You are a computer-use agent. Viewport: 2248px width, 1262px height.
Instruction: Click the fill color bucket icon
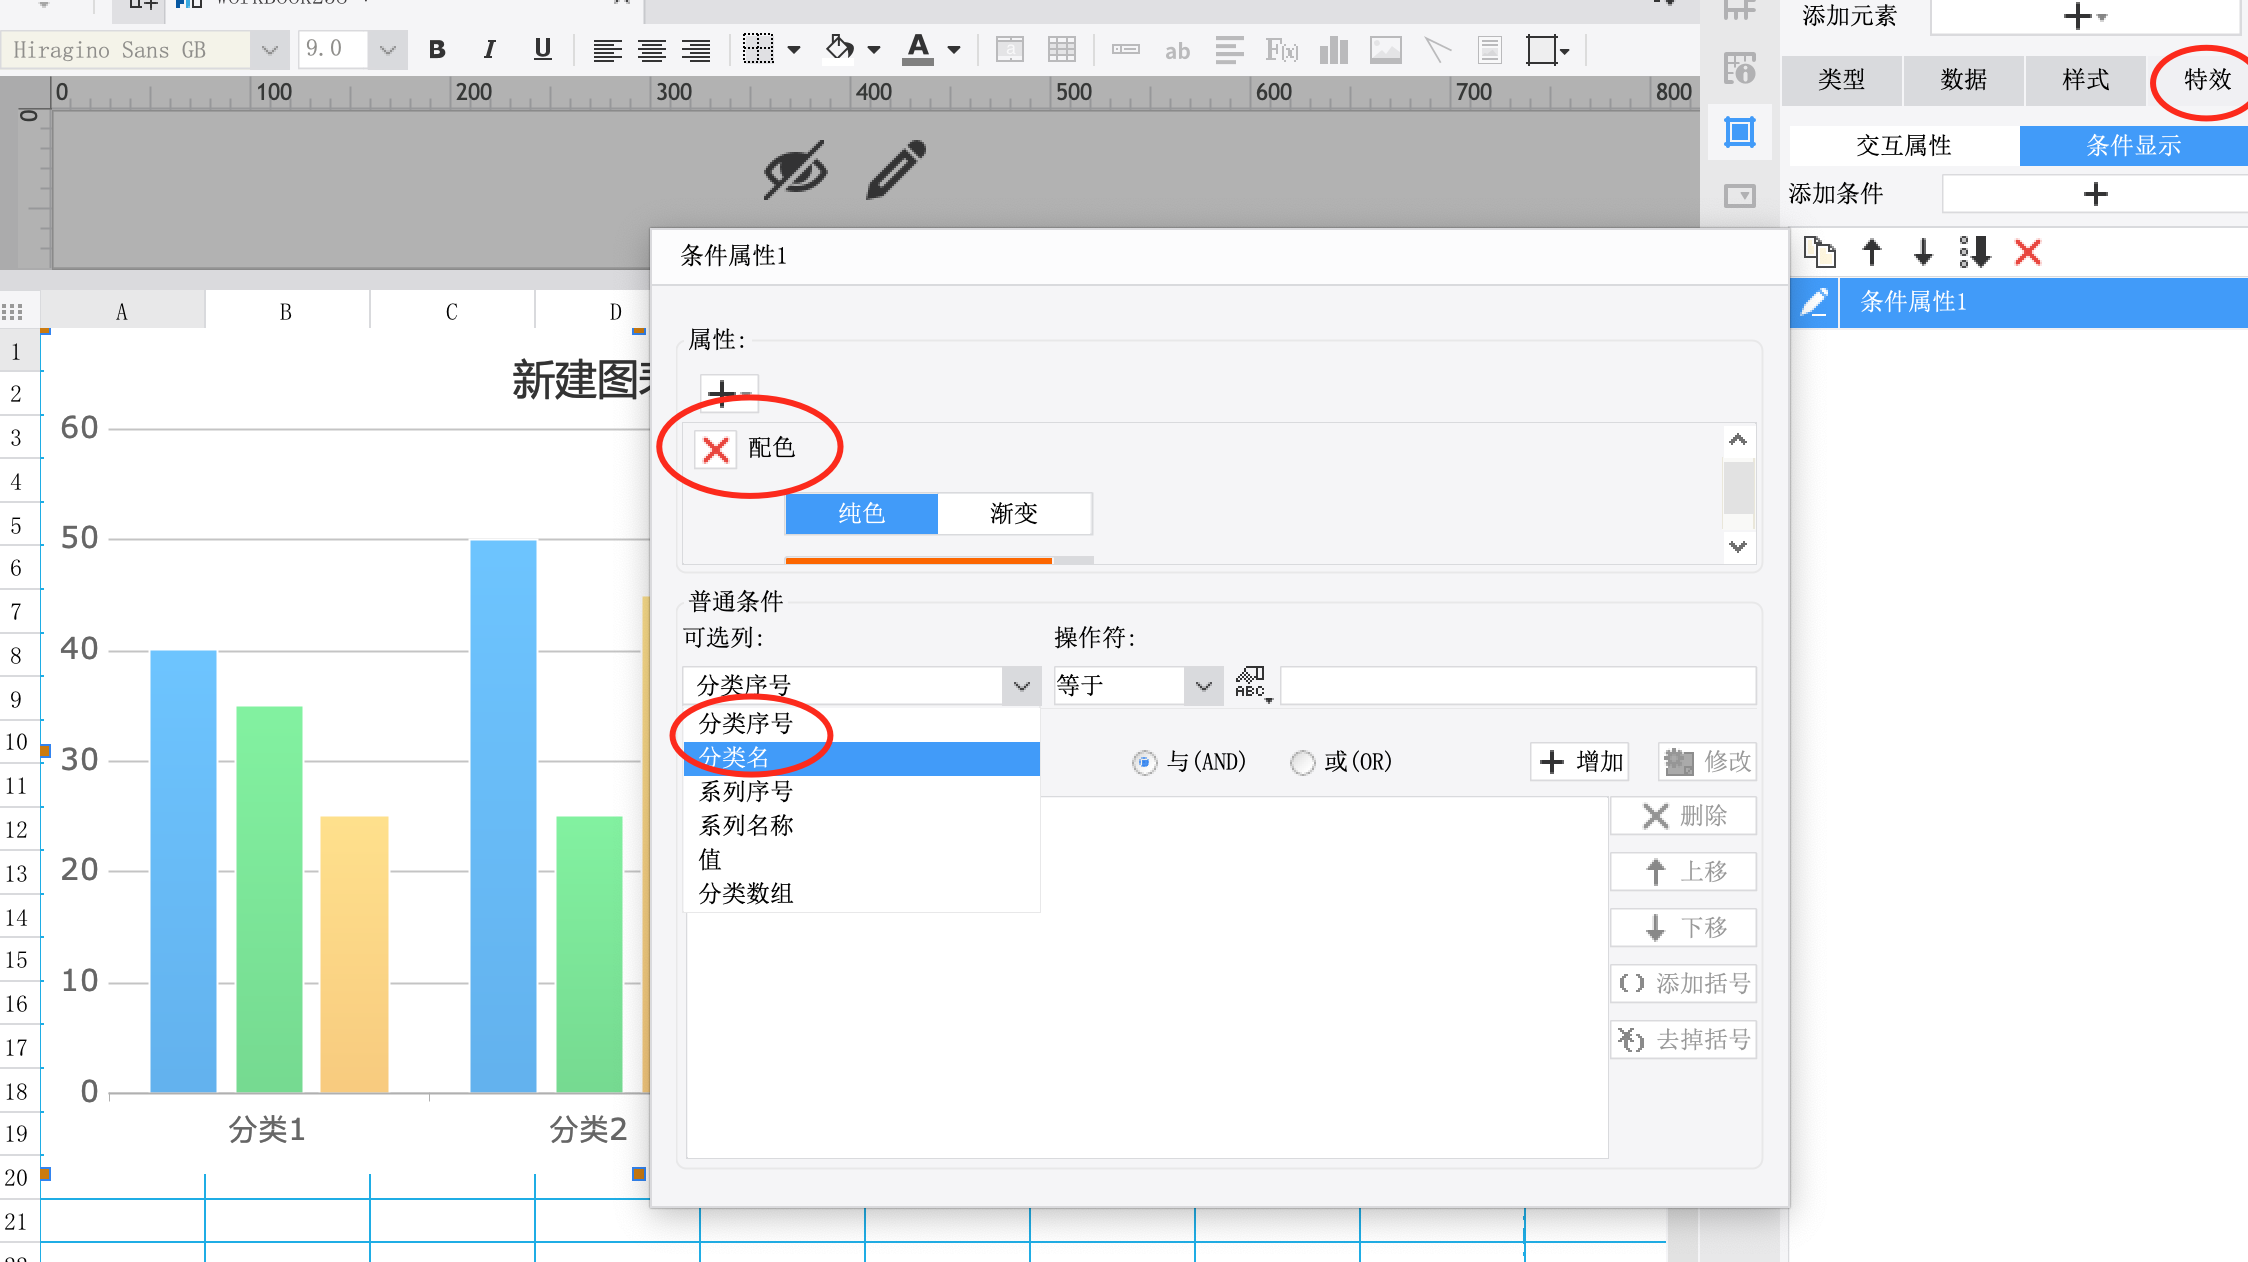(839, 49)
